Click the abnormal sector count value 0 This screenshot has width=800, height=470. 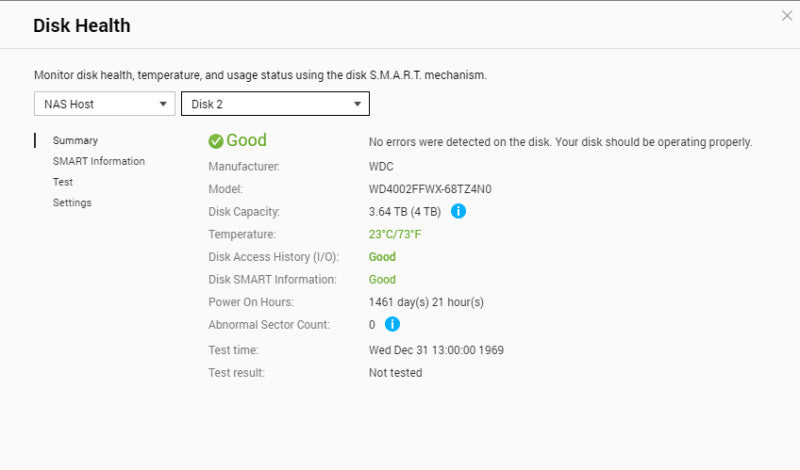point(372,325)
